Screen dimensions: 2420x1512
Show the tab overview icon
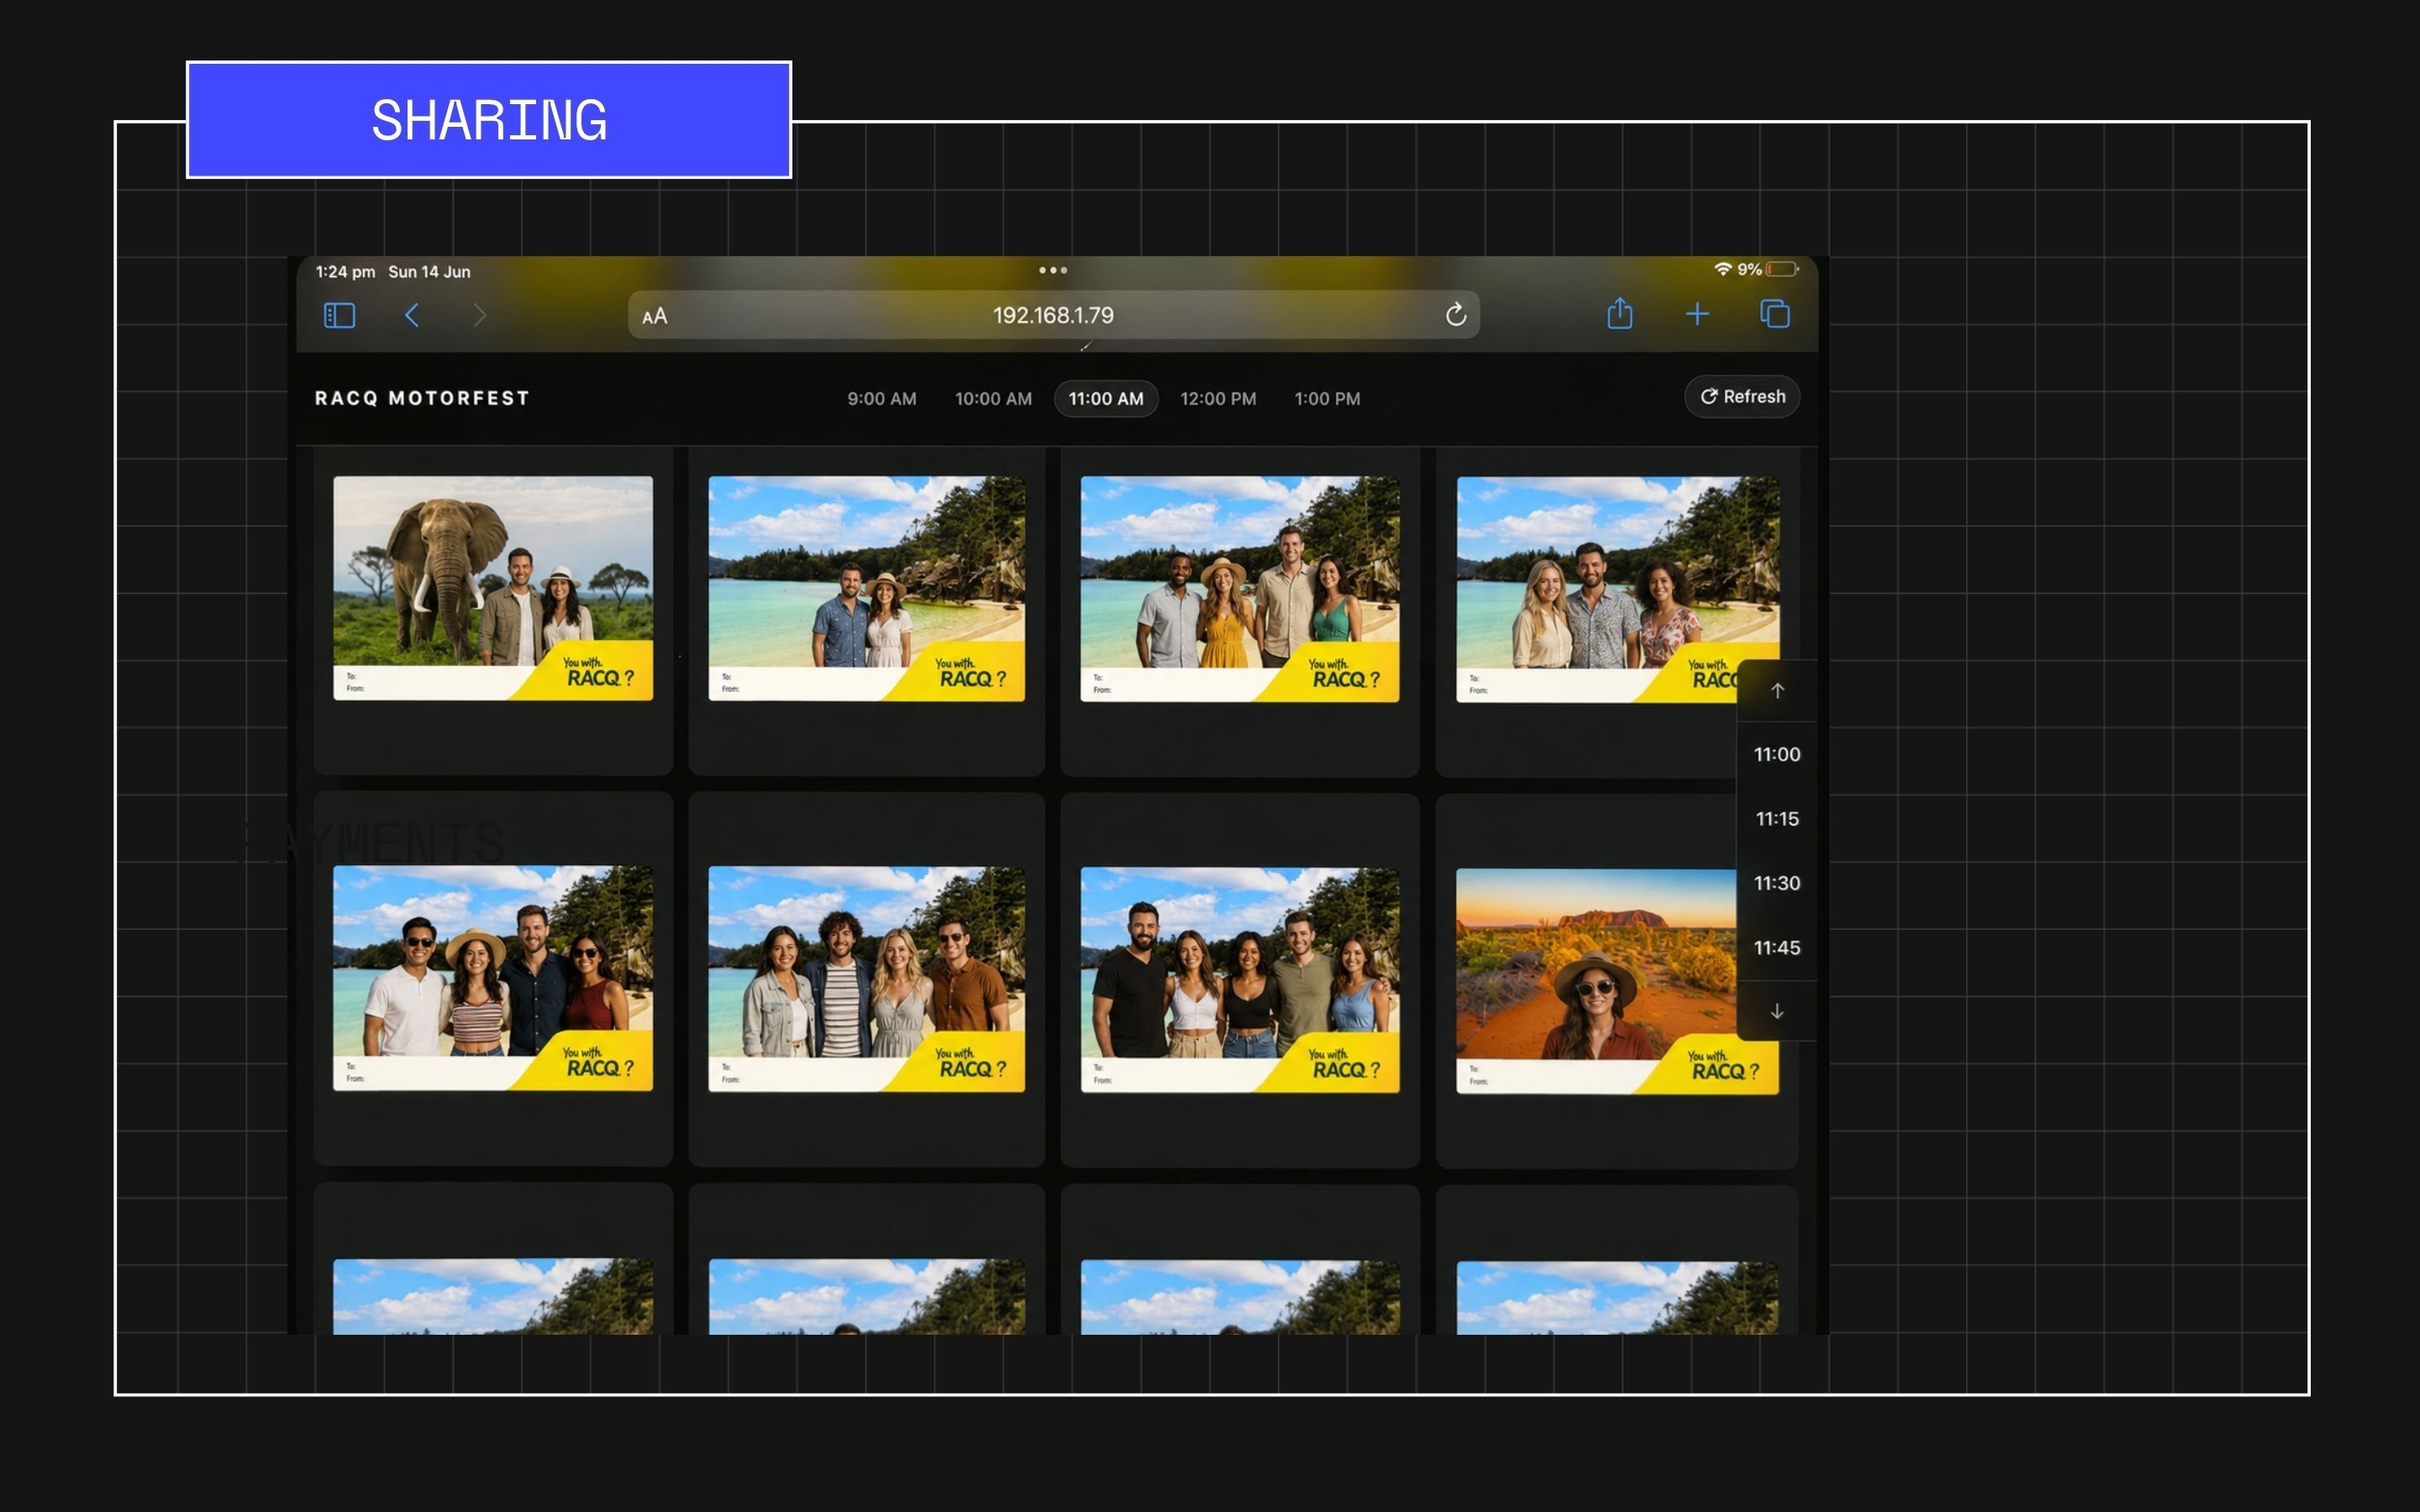point(1775,314)
